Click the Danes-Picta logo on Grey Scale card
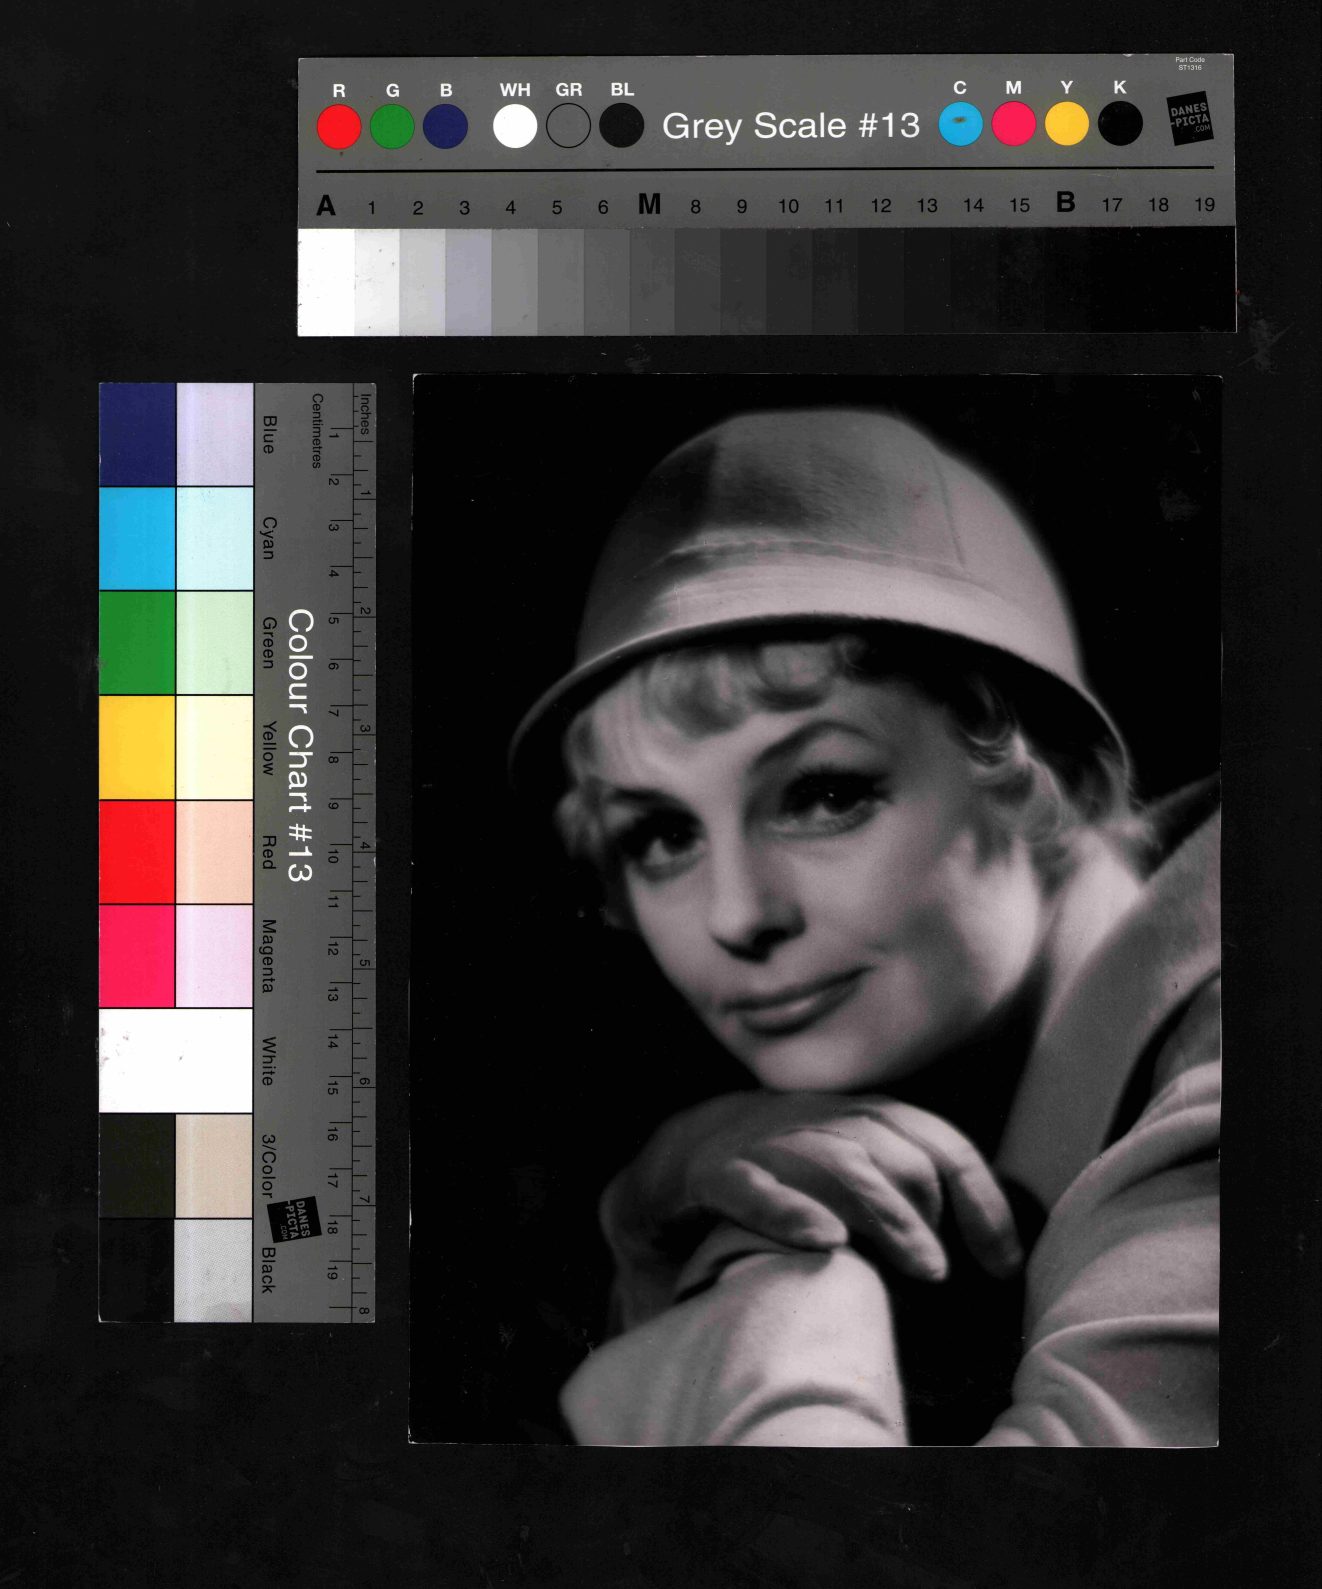The height and width of the screenshot is (1589, 1322). [1190, 119]
